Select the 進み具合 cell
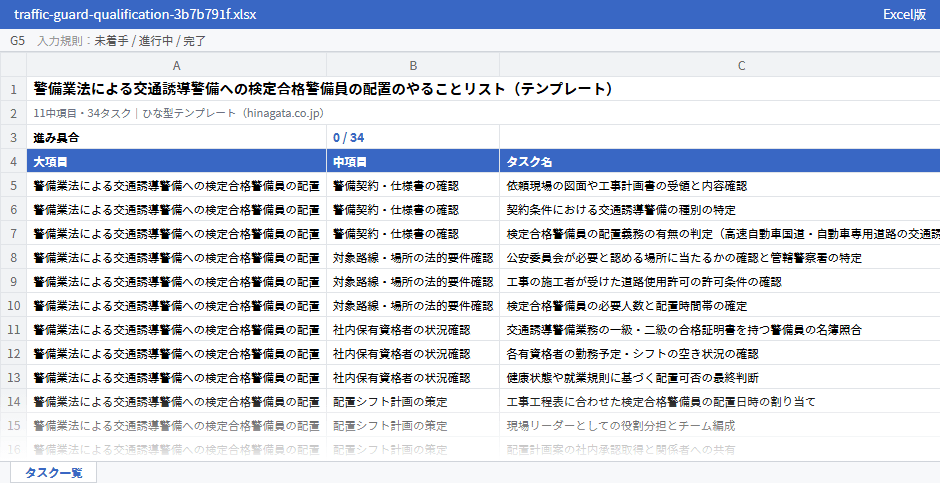 click(176, 137)
